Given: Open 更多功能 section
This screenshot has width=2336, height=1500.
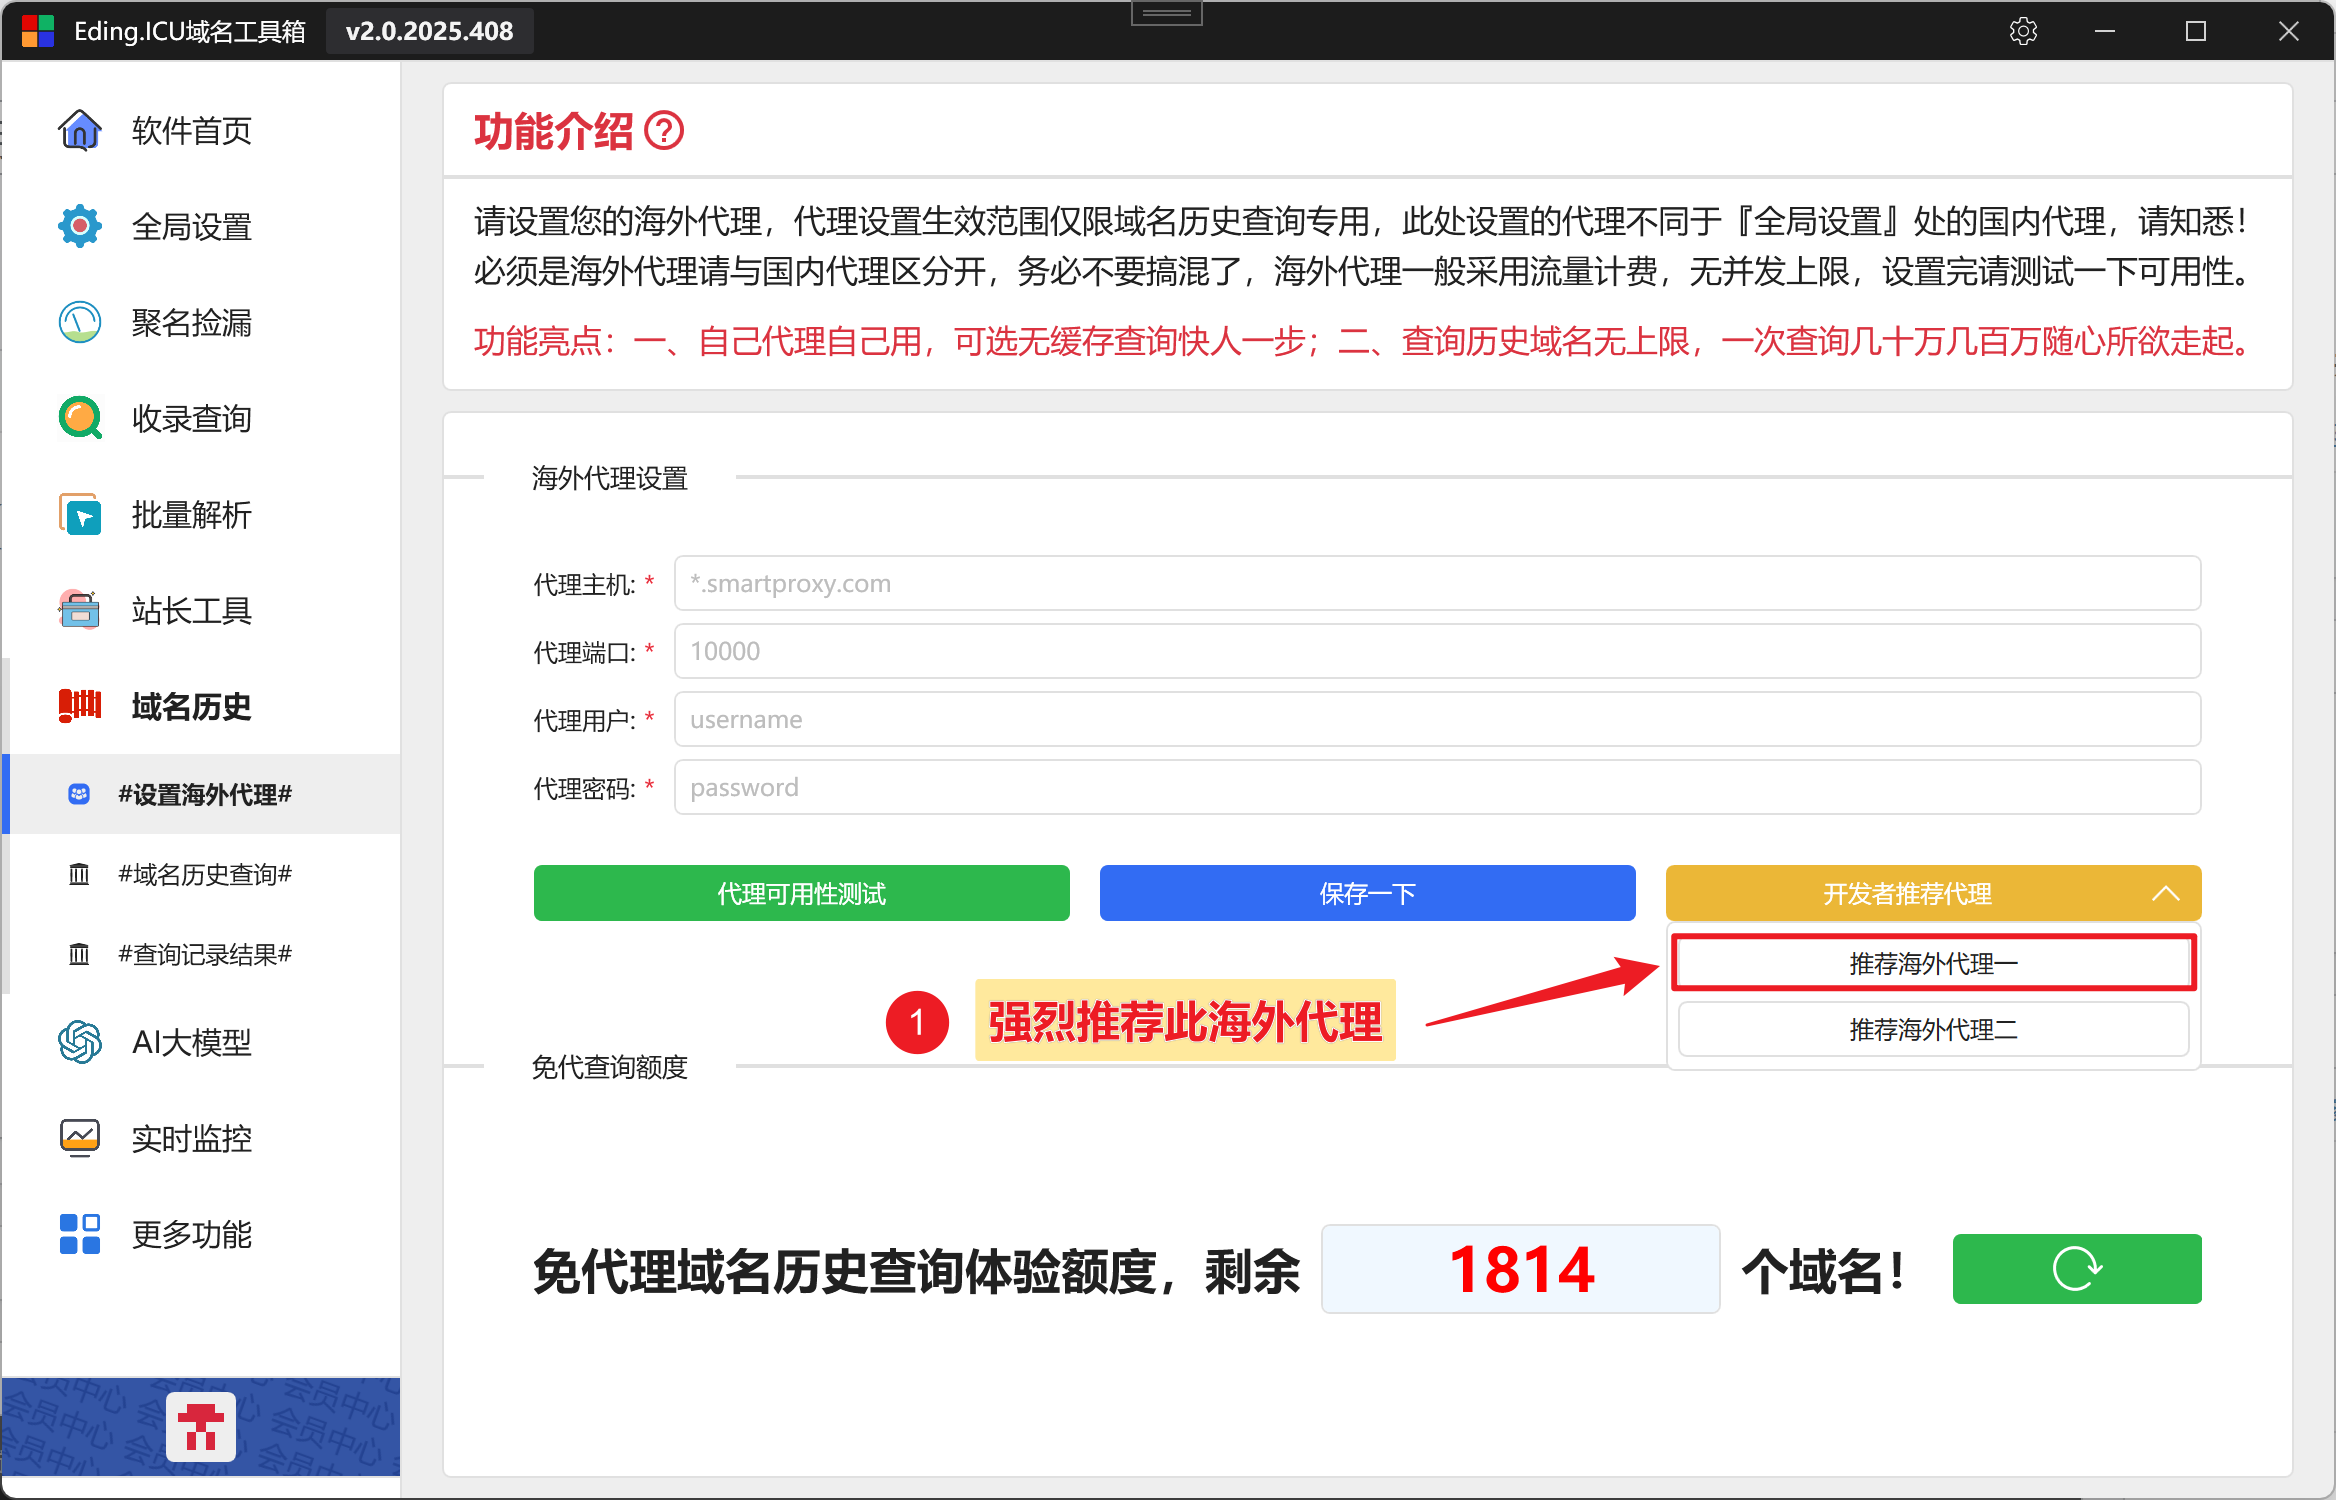Looking at the screenshot, I should (x=201, y=1234).
